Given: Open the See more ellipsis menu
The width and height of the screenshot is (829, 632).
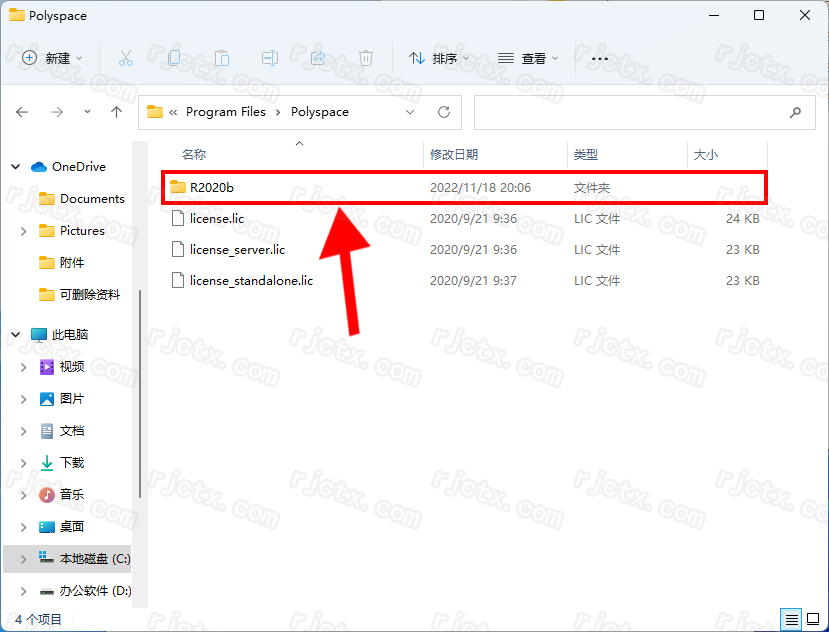Looking at the screenshot, I should [x=600, y=58].
